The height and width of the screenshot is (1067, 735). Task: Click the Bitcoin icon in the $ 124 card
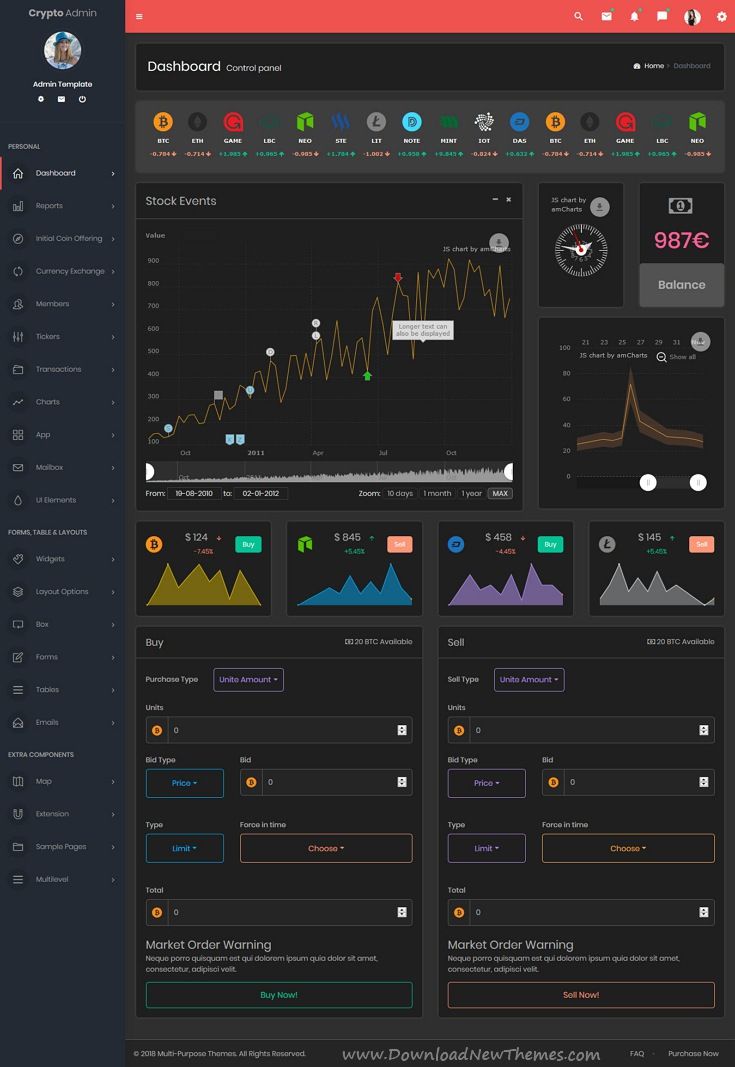click(x=154, y=544)
